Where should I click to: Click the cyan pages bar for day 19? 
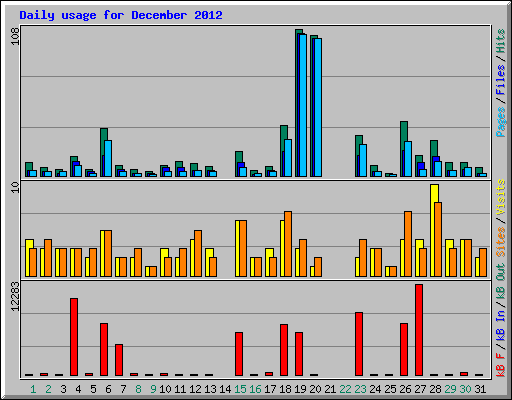tap(303, 105)
